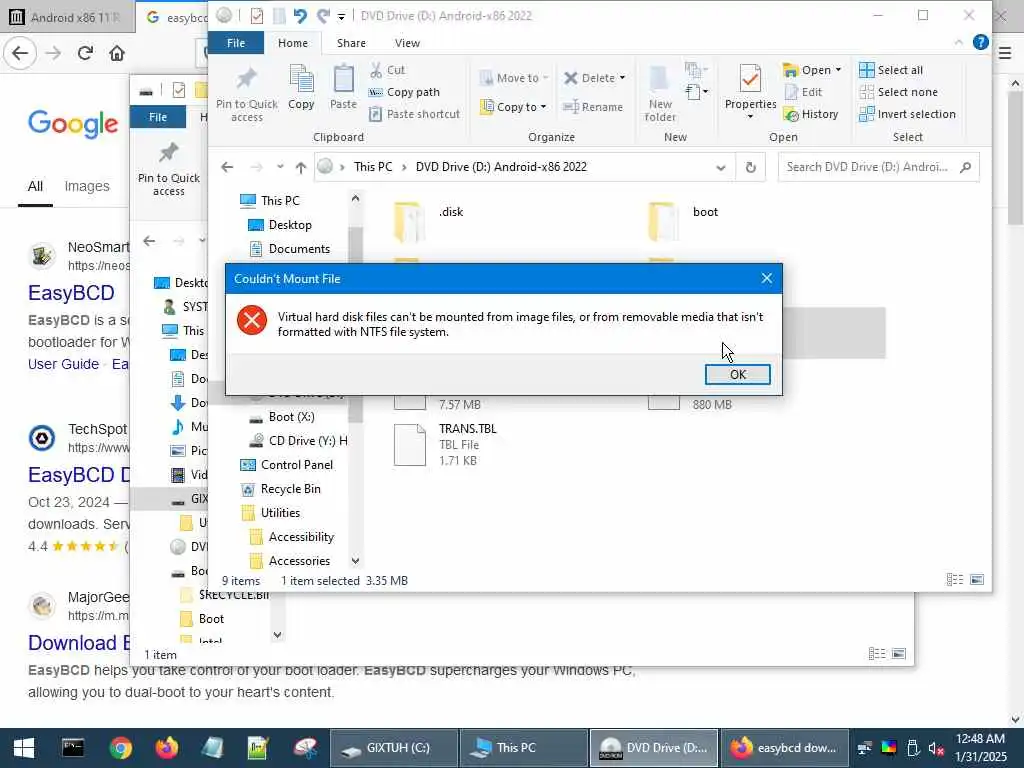
Task: Click Edit in the Open group
Action: [x=803, y=92]
